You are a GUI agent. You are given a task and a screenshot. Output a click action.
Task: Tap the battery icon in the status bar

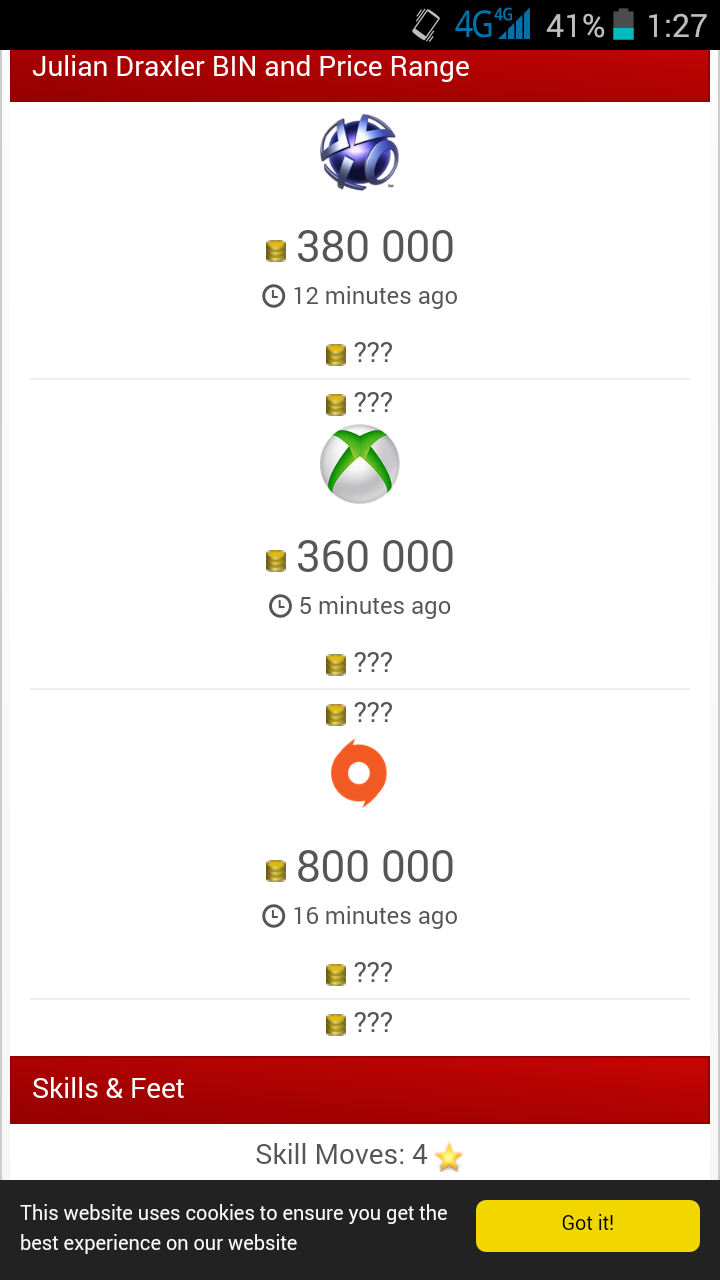pos(624,24)
